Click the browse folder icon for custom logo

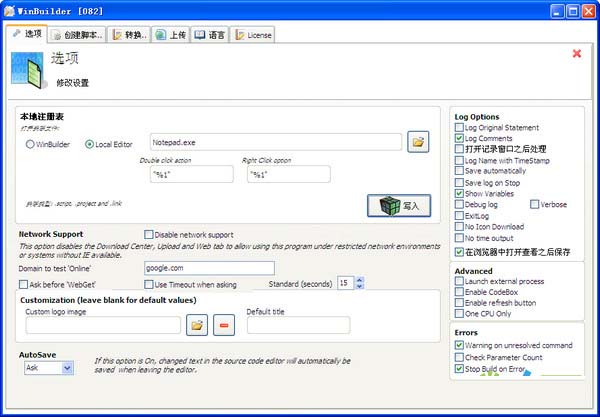click(197, 324)
